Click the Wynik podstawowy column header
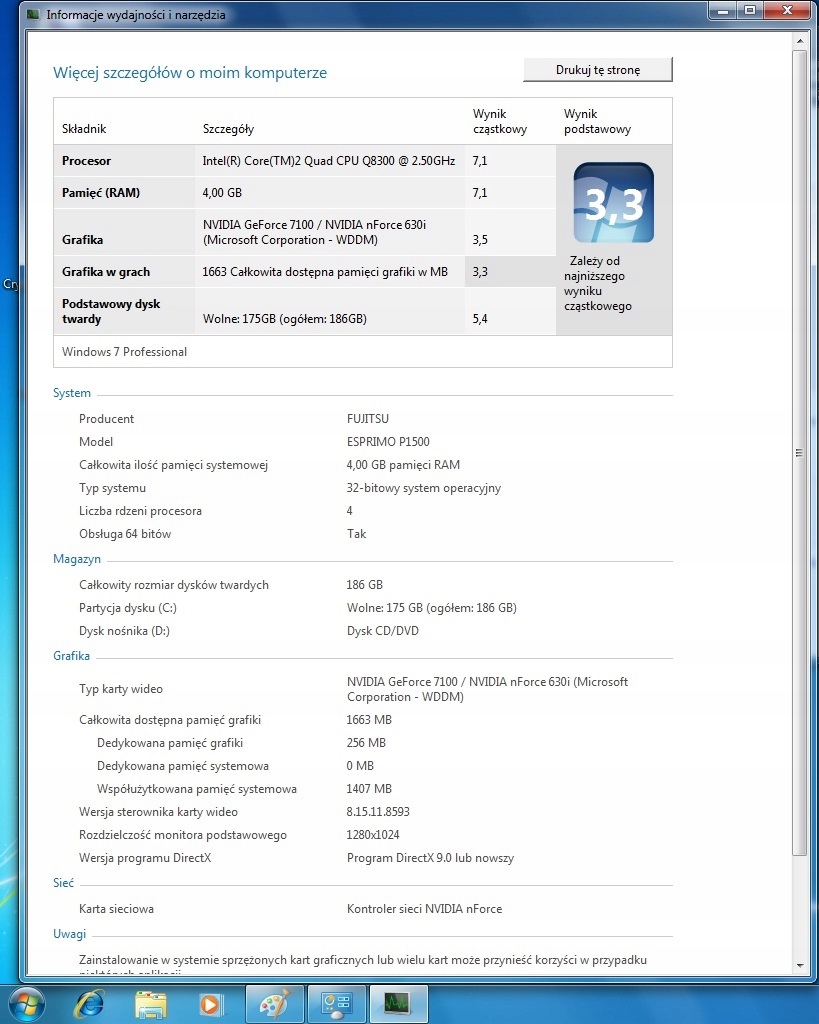 click(598, 121)
